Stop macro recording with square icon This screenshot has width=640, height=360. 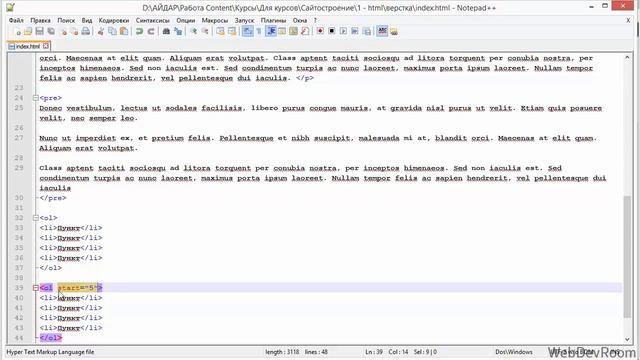[x=332, y=31]
